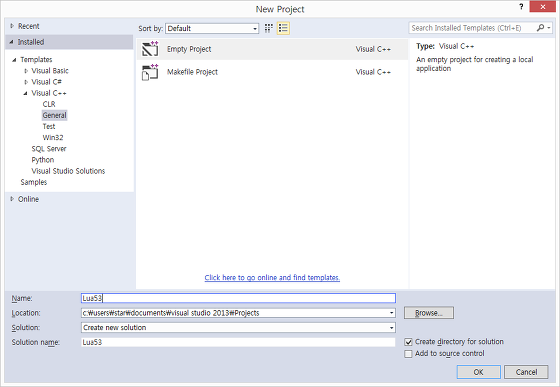Expand the Online section

tap(12, 199)
